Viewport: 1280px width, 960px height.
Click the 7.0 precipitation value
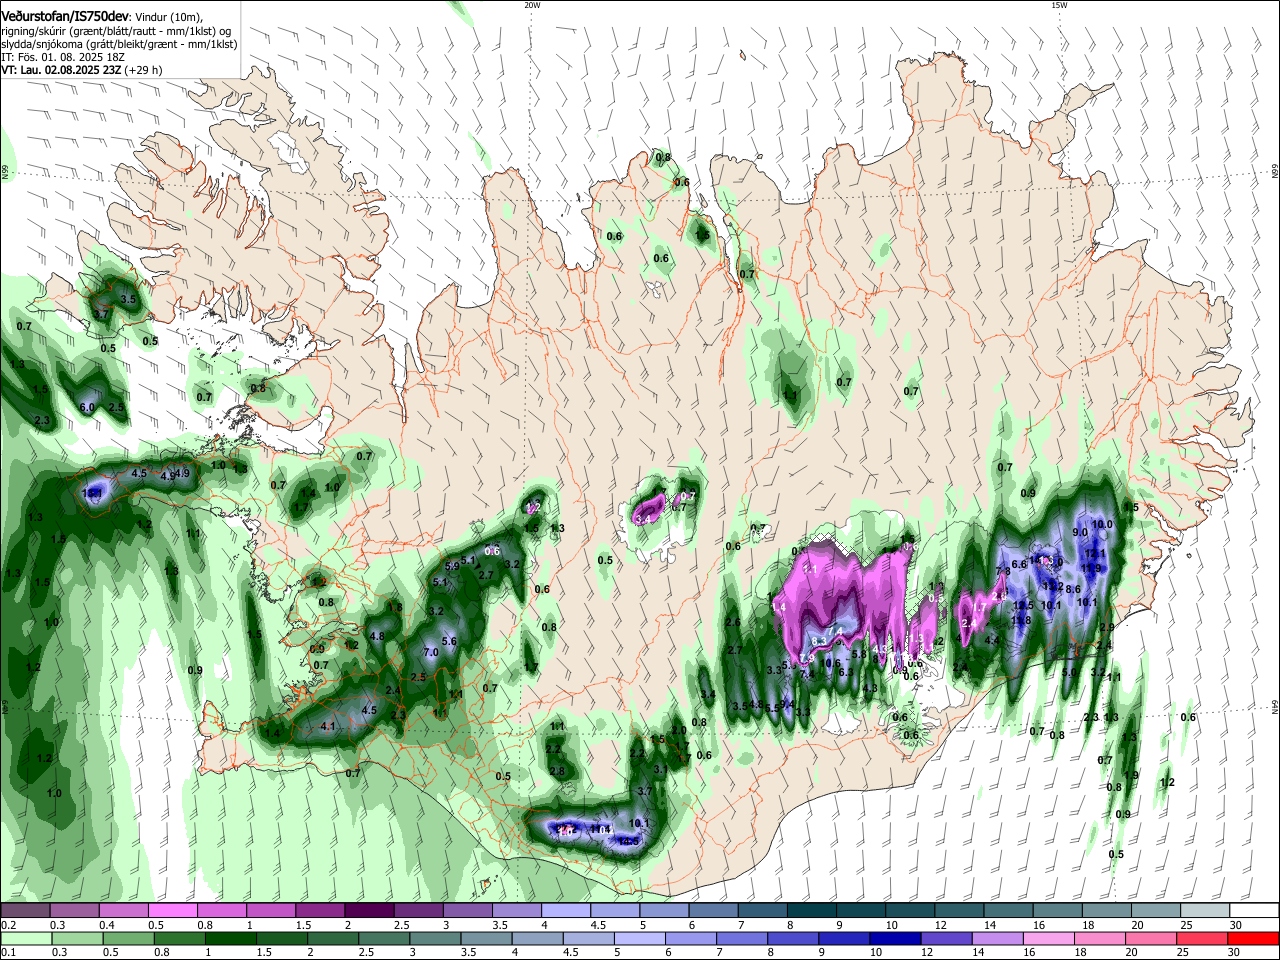(431, 652)
